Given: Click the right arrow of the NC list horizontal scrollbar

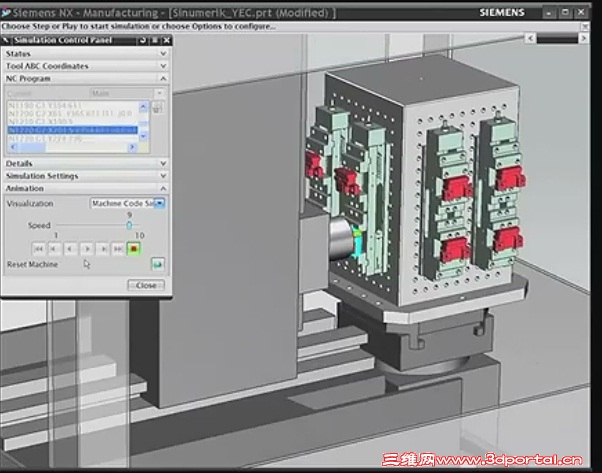Looking at the screenshot, I should 132,147.
